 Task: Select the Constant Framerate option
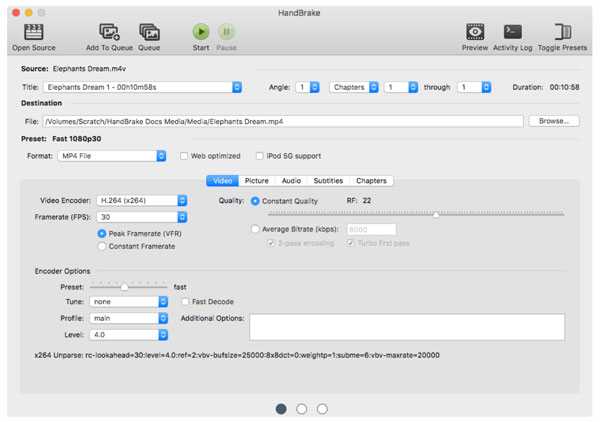tap(102, 246)
